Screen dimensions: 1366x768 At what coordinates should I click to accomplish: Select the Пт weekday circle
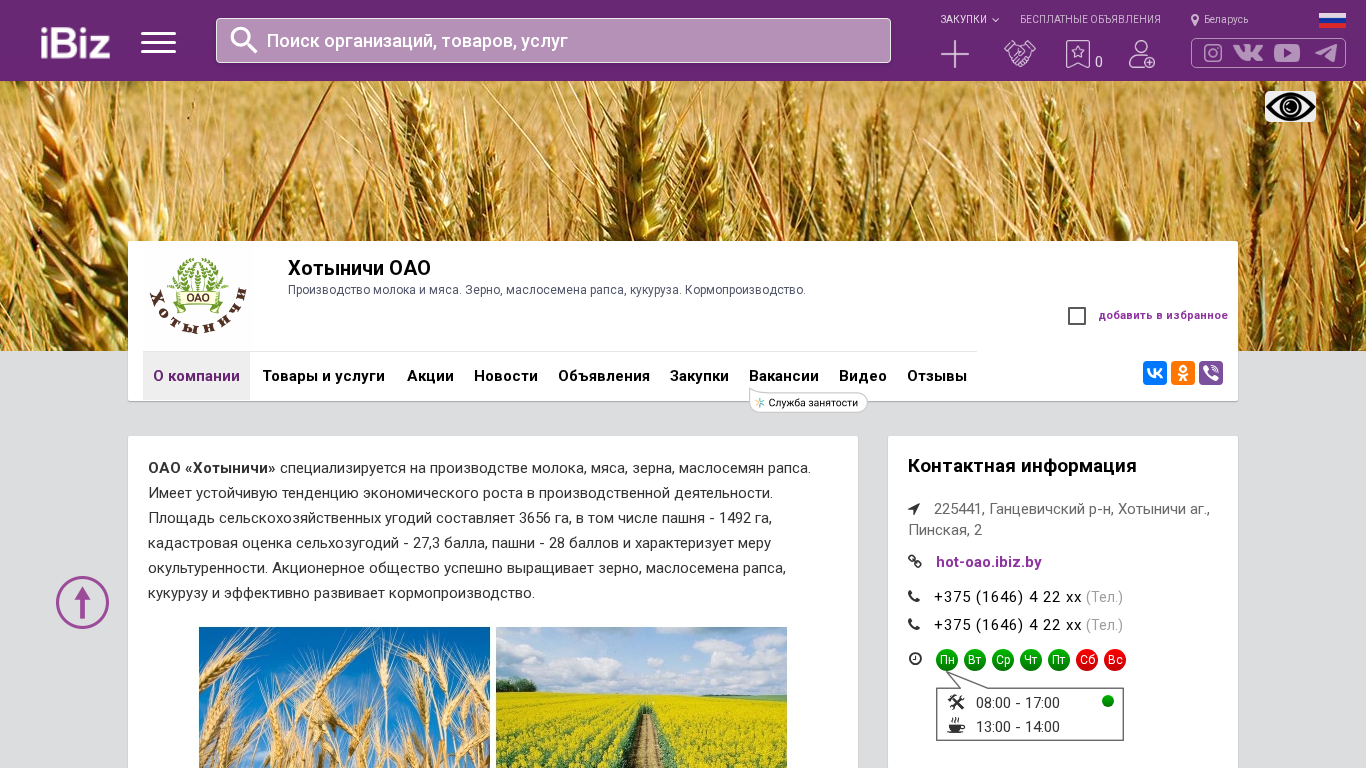pos(1059,660)
